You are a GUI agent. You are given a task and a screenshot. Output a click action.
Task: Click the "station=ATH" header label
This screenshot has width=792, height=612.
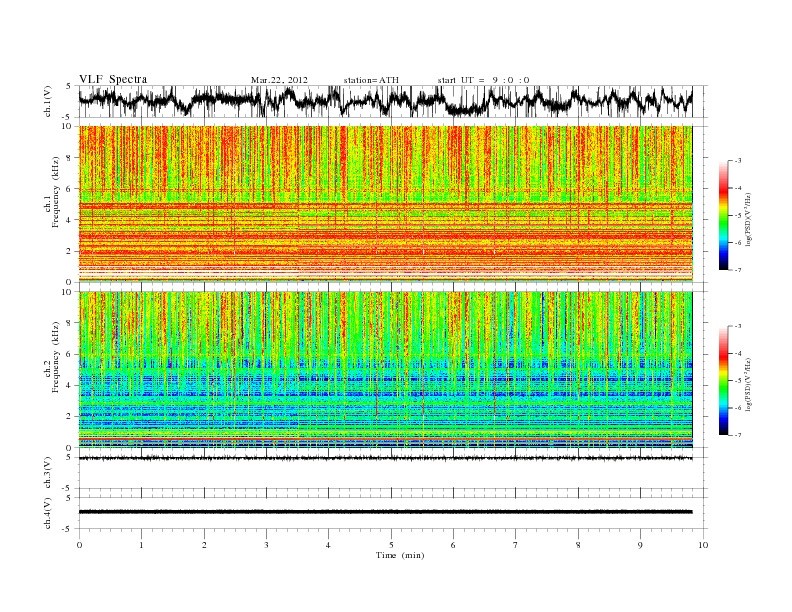[371, 80]
